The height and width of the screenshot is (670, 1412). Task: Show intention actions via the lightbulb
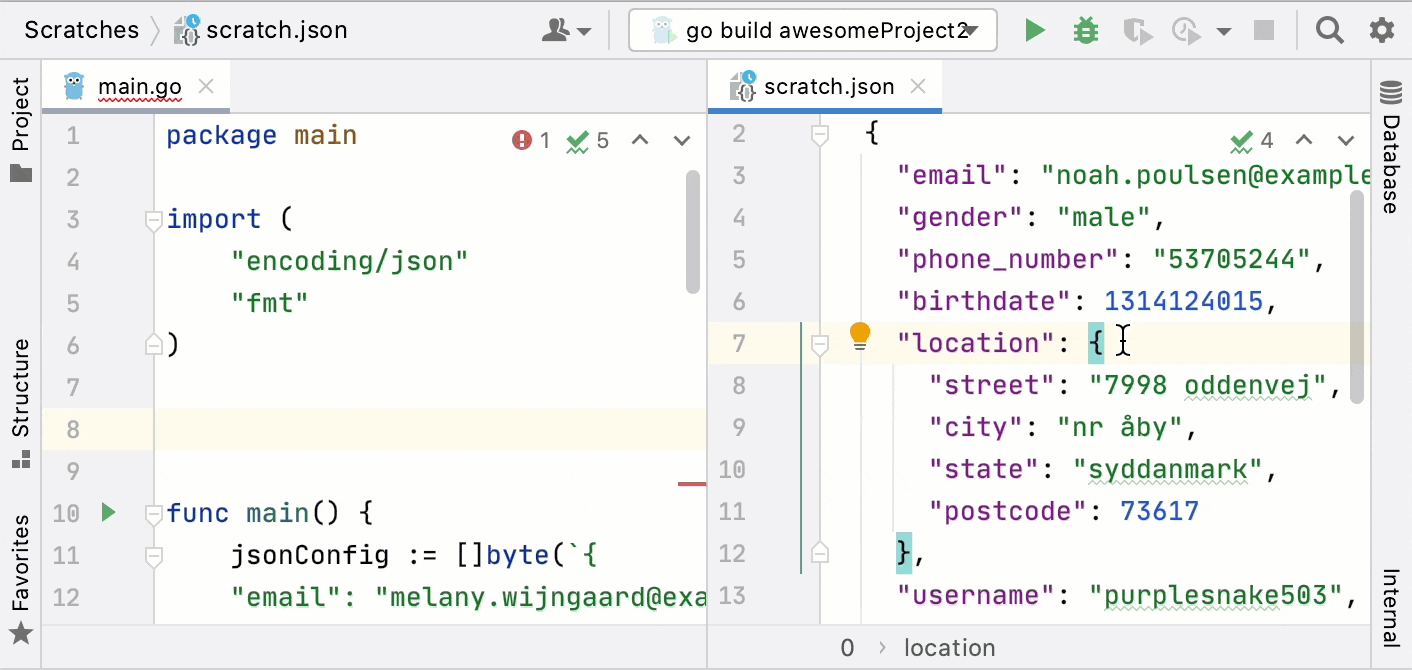pyautogui.click(x=860, y=335)
